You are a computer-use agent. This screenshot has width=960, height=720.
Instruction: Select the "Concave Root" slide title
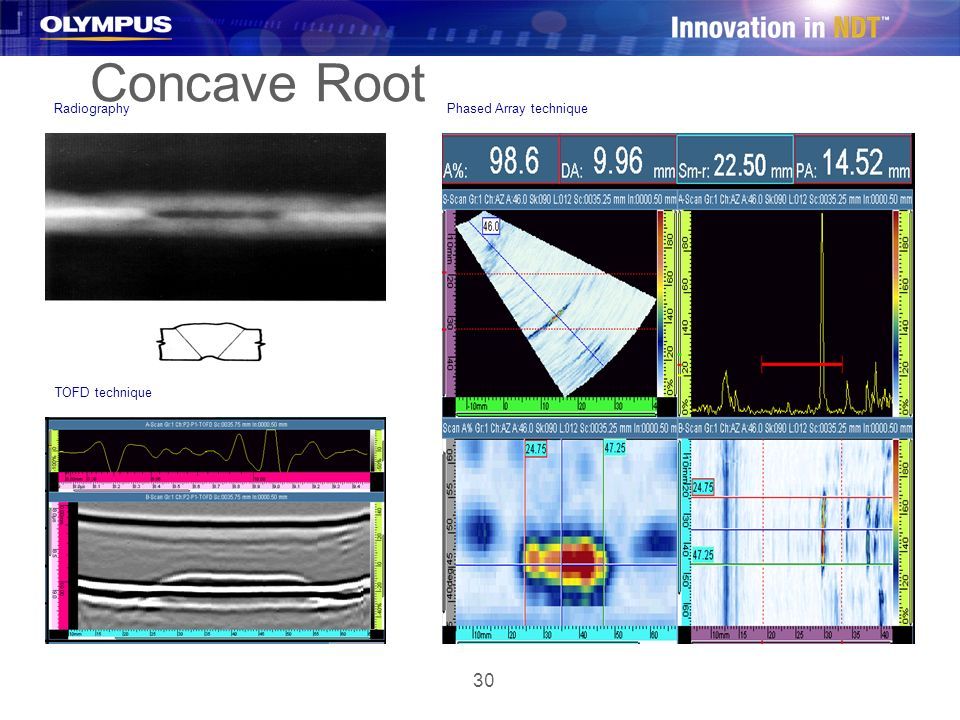[258, 83]
